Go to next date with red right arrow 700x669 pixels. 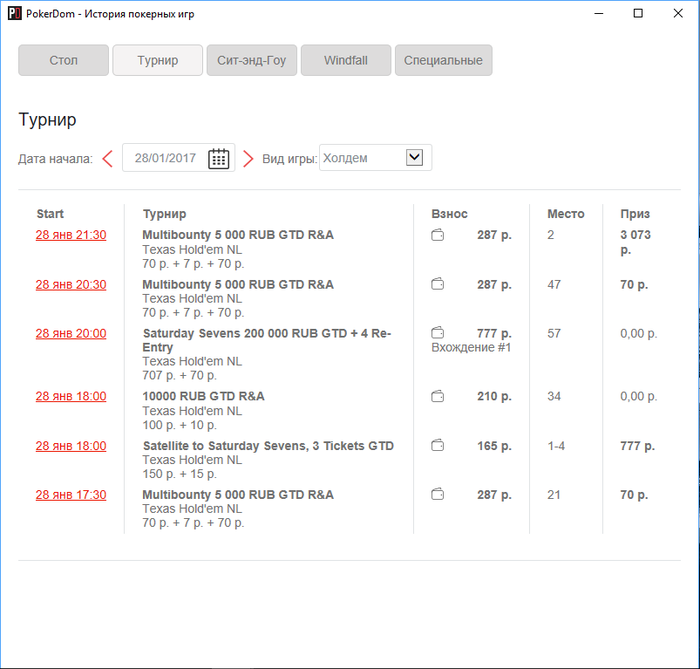248,159
